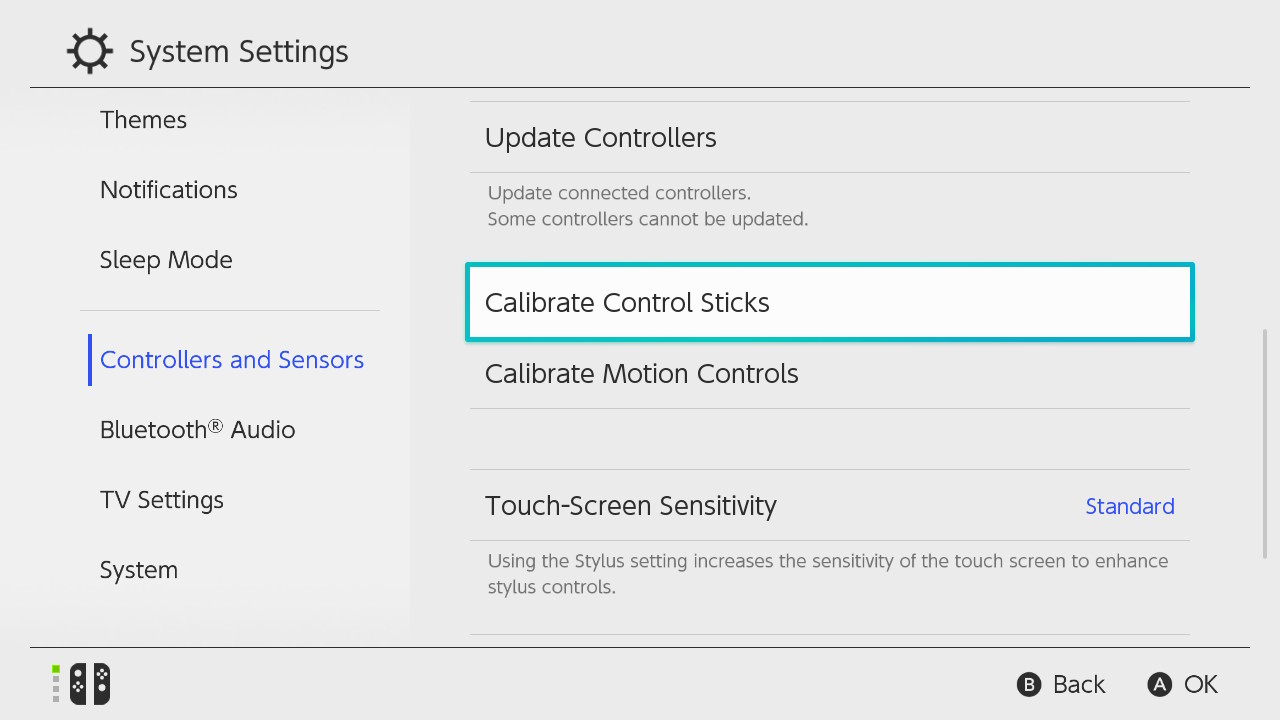Click the B button Back icon
Viewport: 1280px width, 720px height.
(1029, 684)
